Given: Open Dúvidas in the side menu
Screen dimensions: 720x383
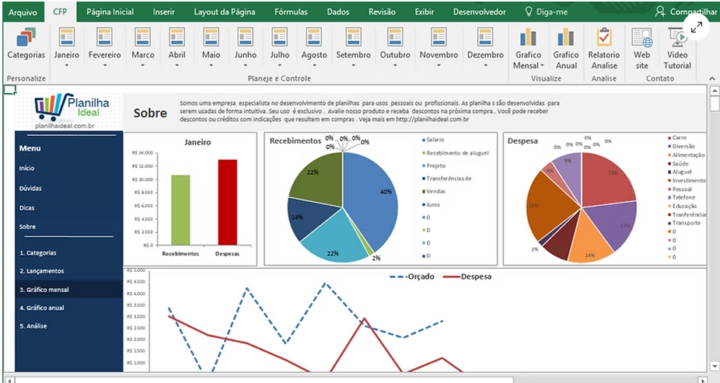Looking at the screenshot, I should (x=30, y=188).
